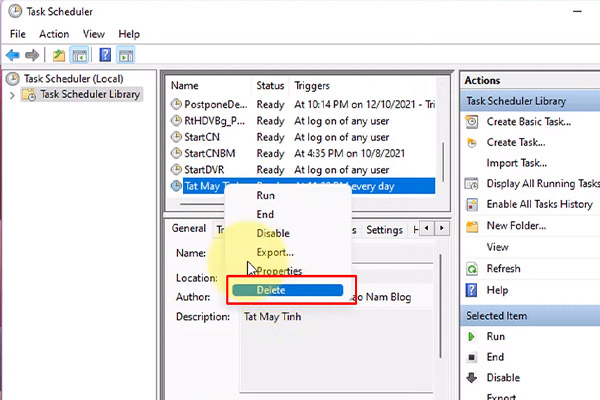Click the StartDVR task clock icon
The image size is (600, 400).
tap(176, 169)
